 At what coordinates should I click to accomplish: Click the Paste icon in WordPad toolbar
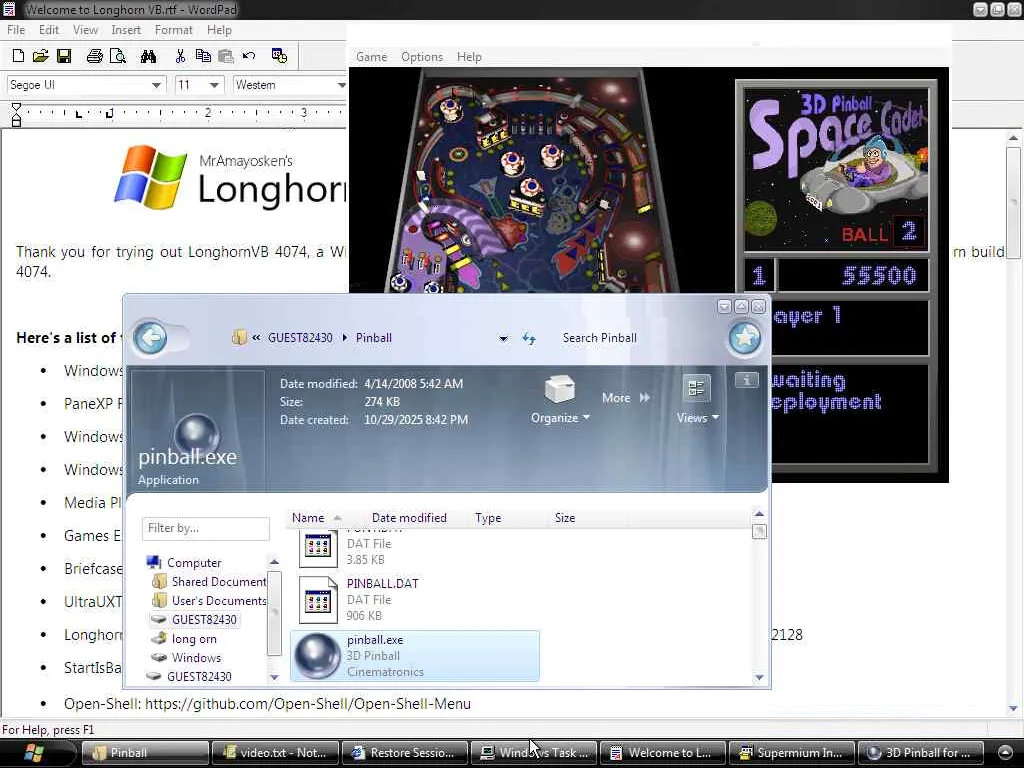(226, 56)
